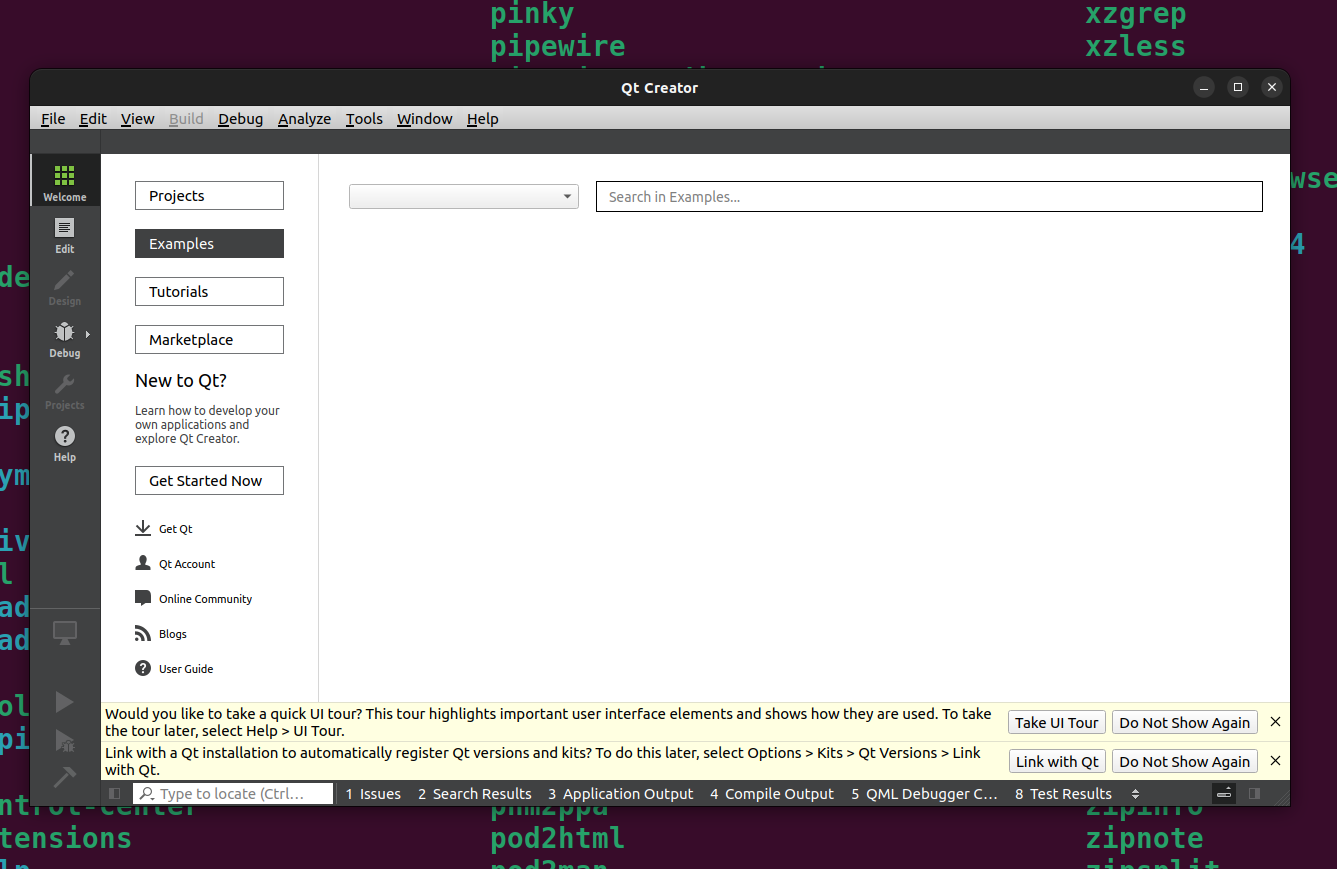Click the Search in Examples field
Image resolution: width=1337 pixels, height=869 pixels.
click(x=928, y=196)
